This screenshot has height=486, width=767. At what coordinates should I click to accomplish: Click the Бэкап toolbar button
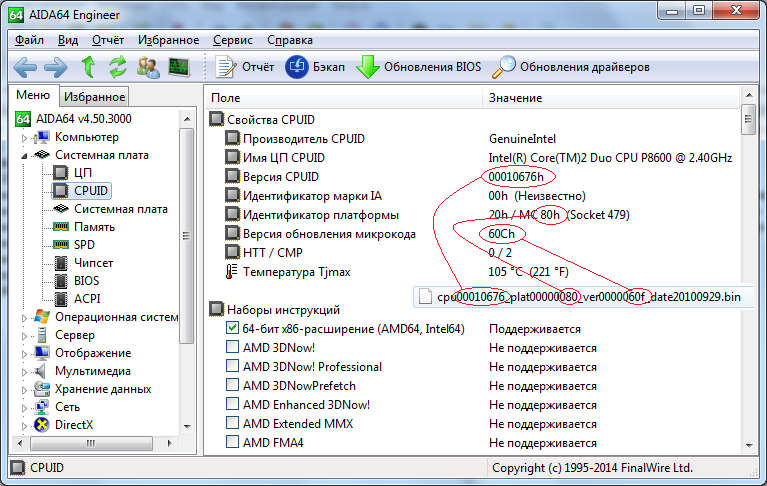point(315,67)
